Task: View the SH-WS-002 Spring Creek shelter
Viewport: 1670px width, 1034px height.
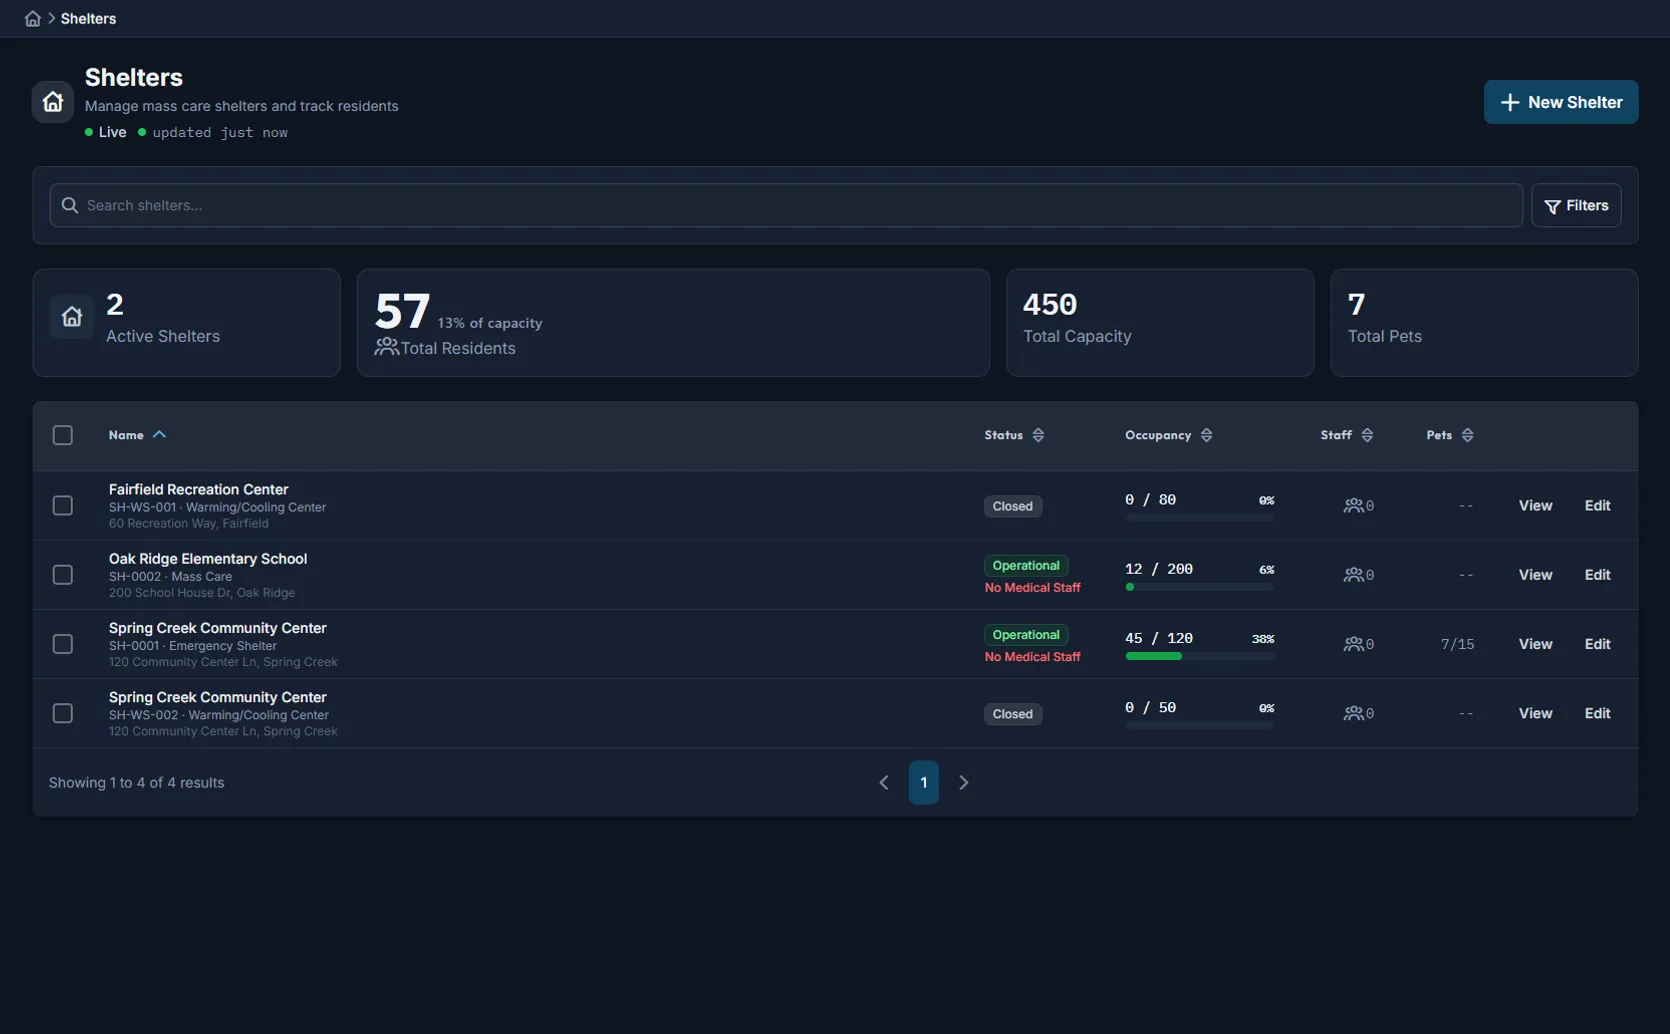Action: (x=1535, y=713)
